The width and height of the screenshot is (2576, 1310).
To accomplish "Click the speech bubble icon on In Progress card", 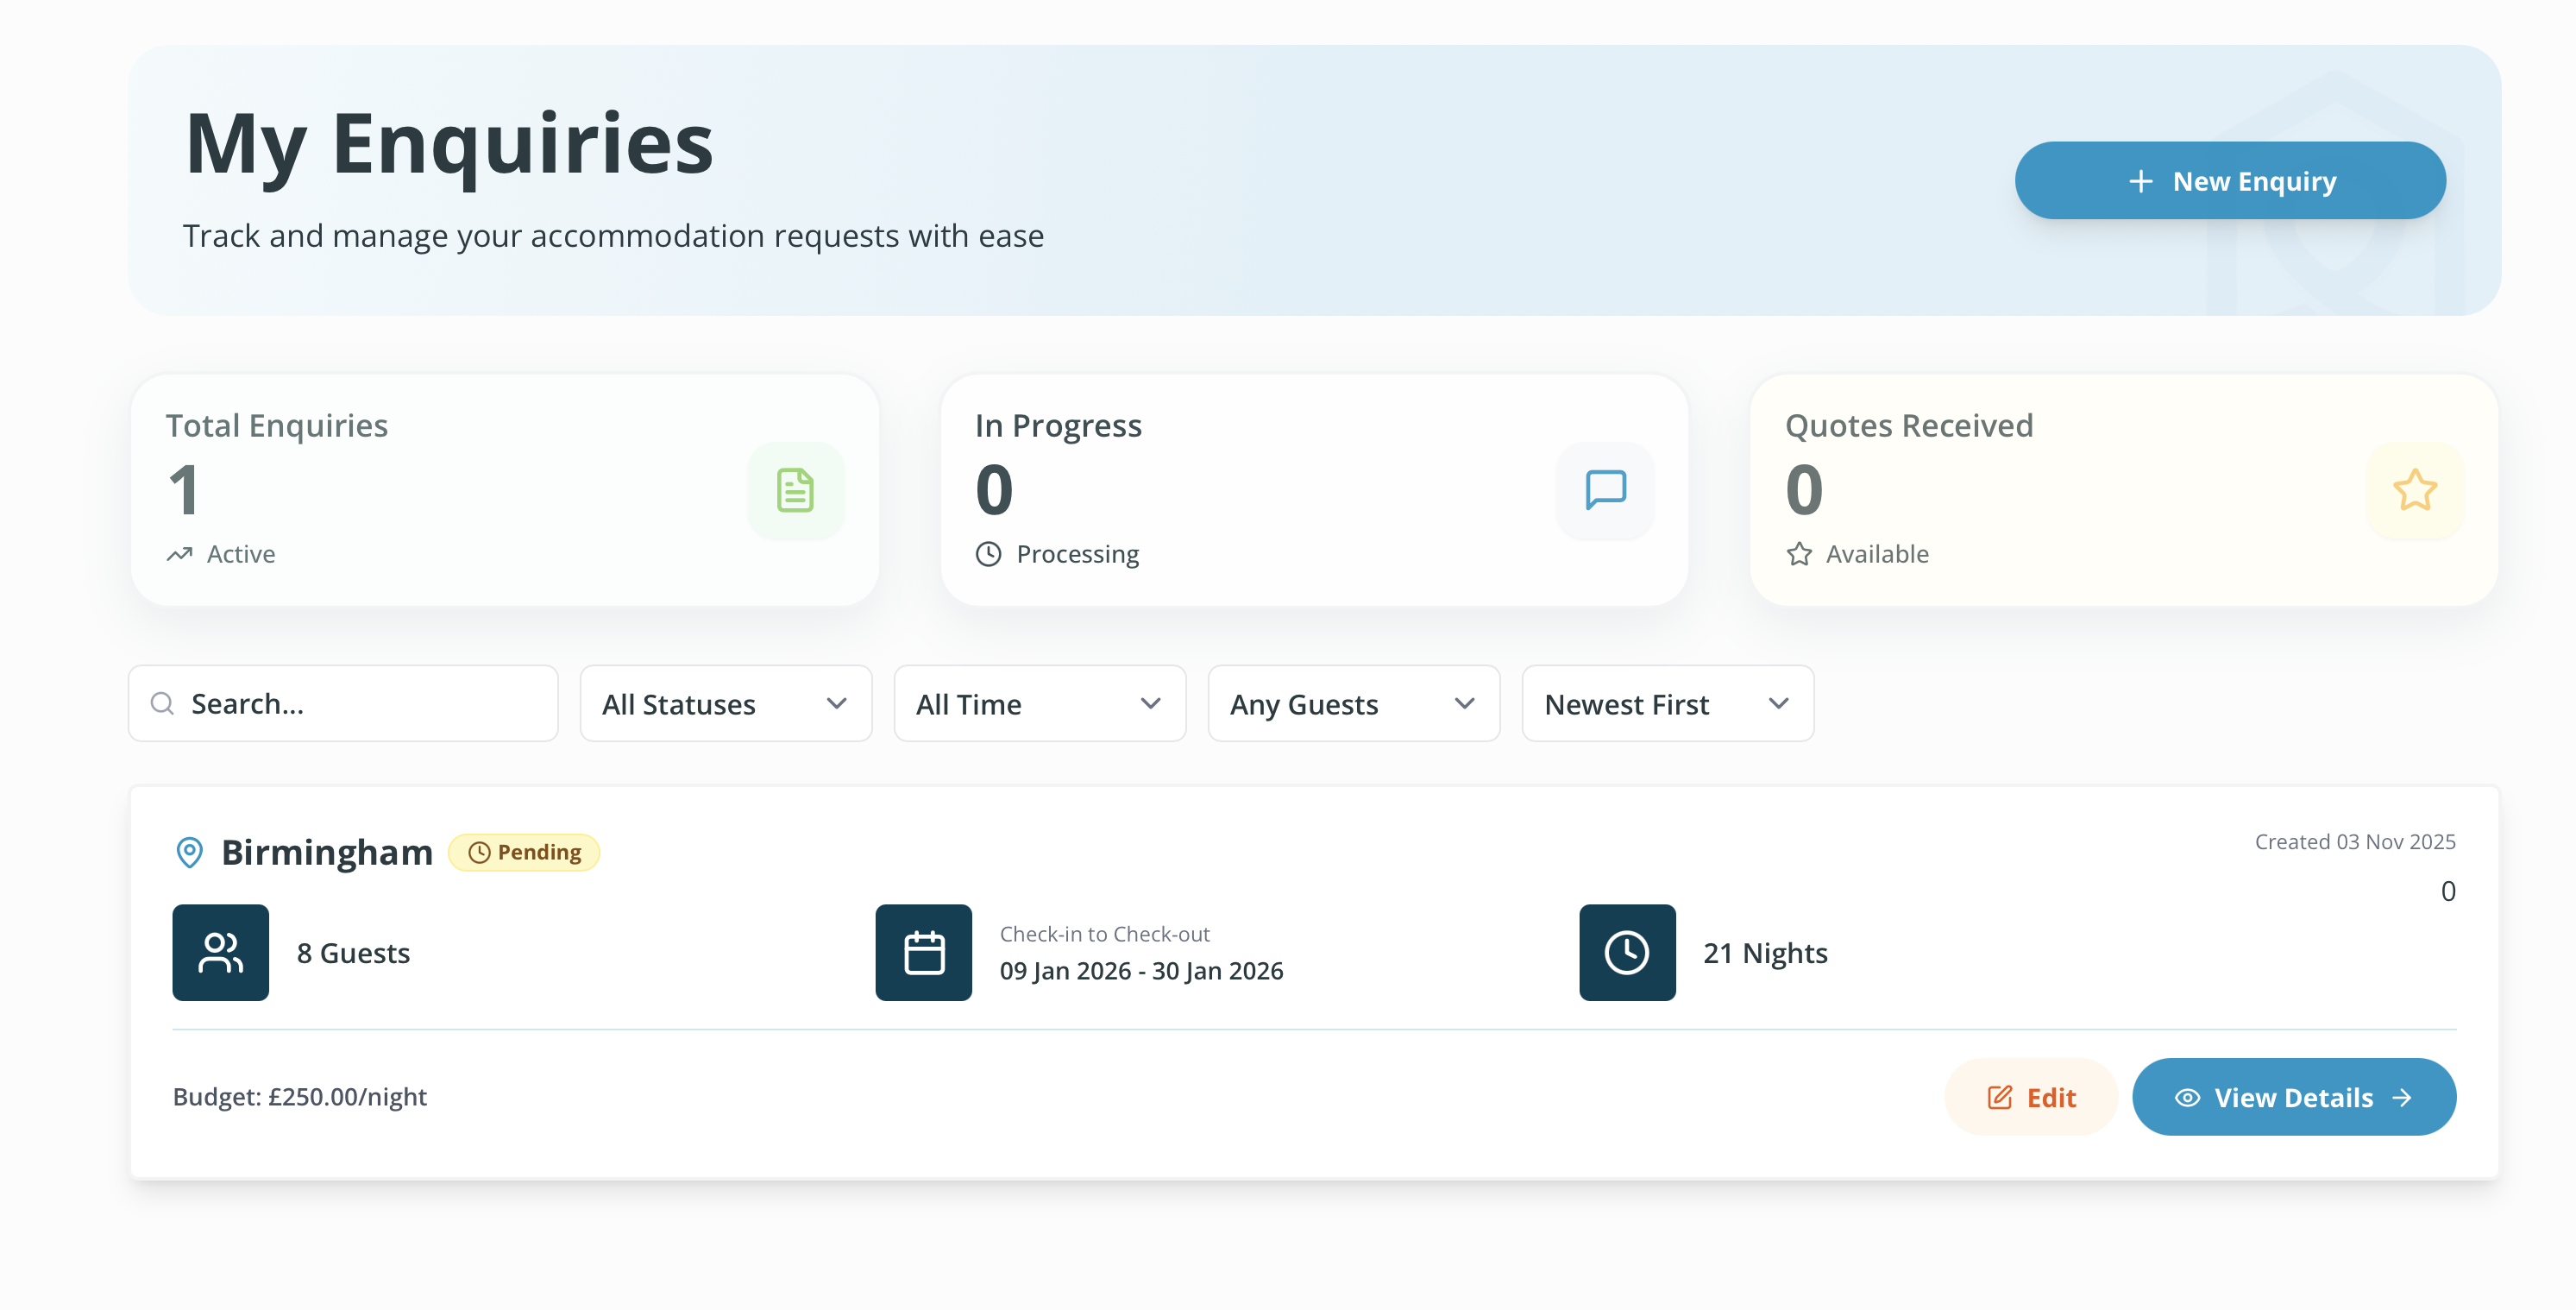I will click(x=1604, y=490).
